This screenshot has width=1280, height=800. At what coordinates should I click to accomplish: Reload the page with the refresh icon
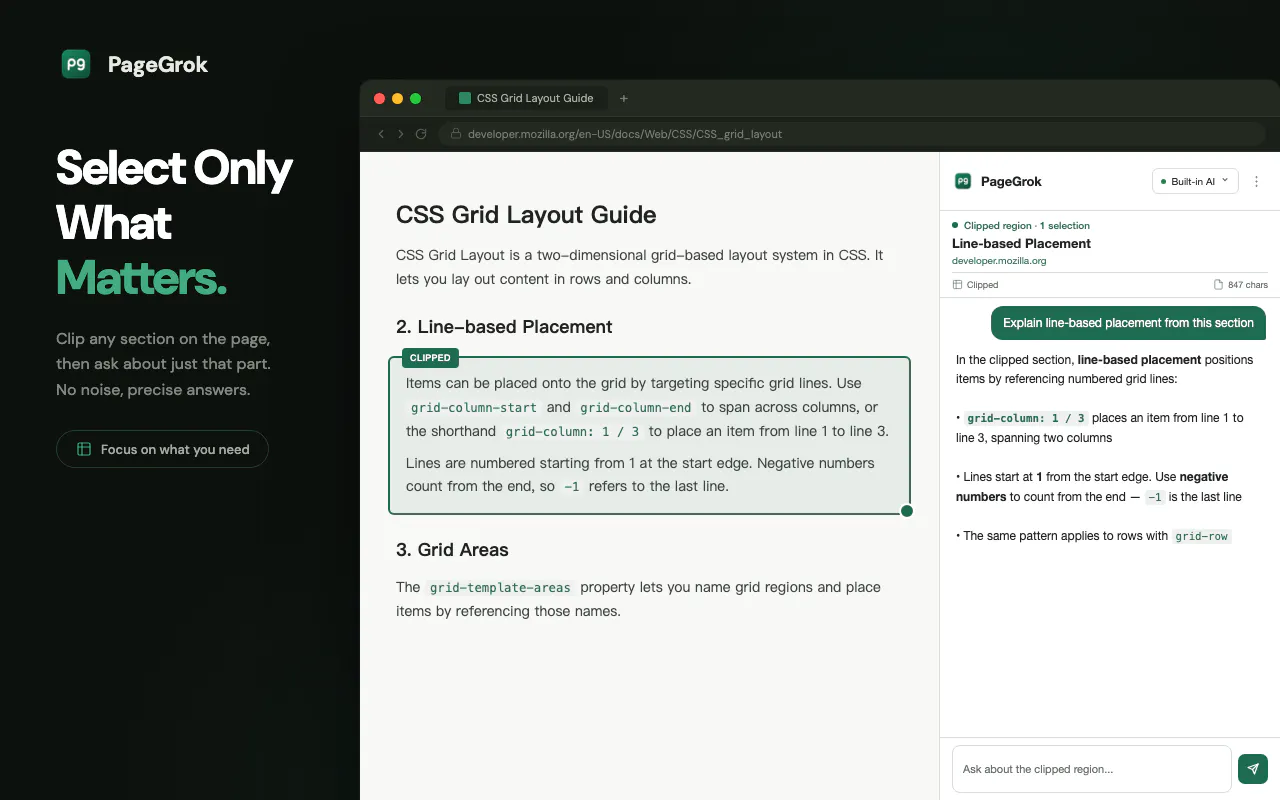(421, 134)
